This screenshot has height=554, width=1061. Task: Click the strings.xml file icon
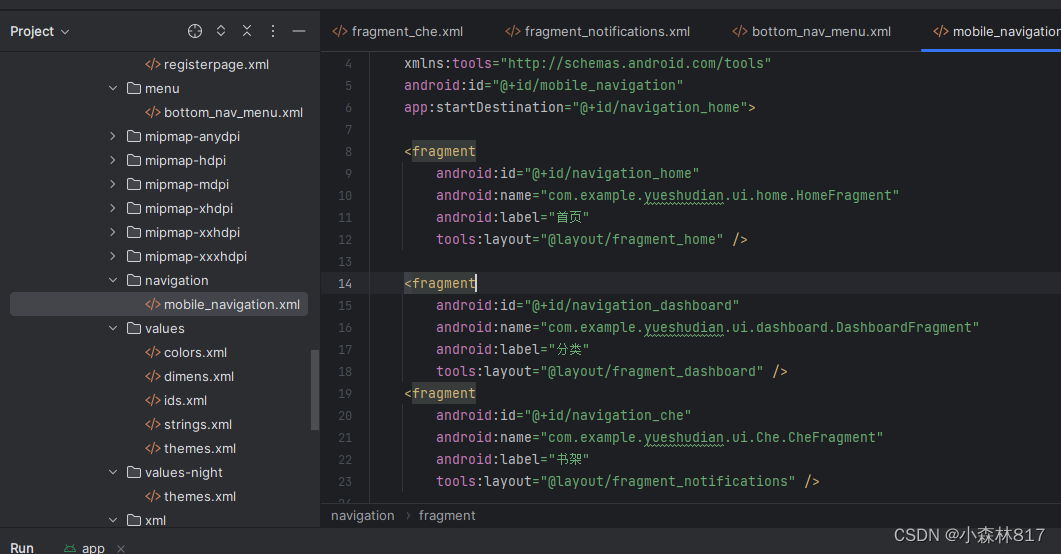(x=153, y=424)
